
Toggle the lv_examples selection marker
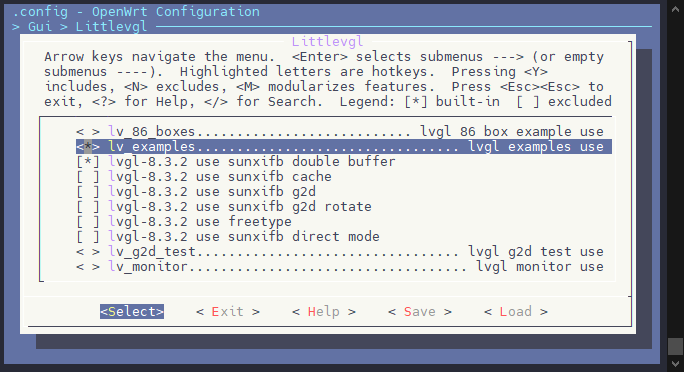(88, 147)
